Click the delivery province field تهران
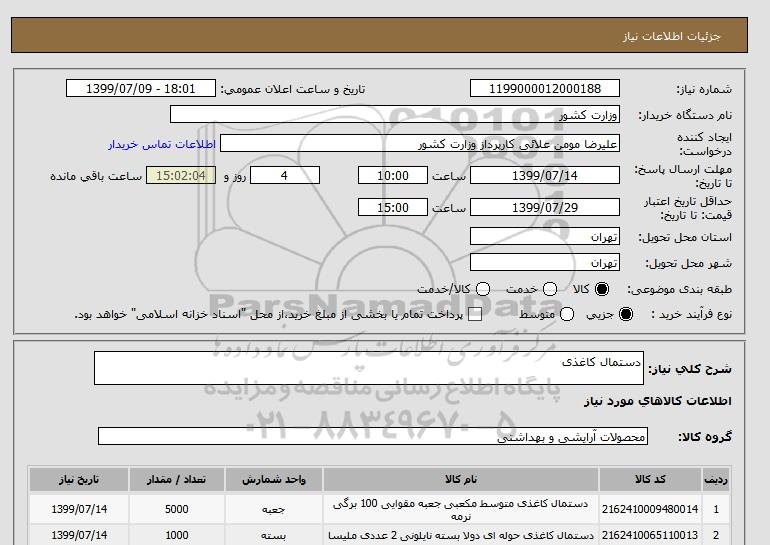The width and height of the screenshot is (770, 545). 545,236
